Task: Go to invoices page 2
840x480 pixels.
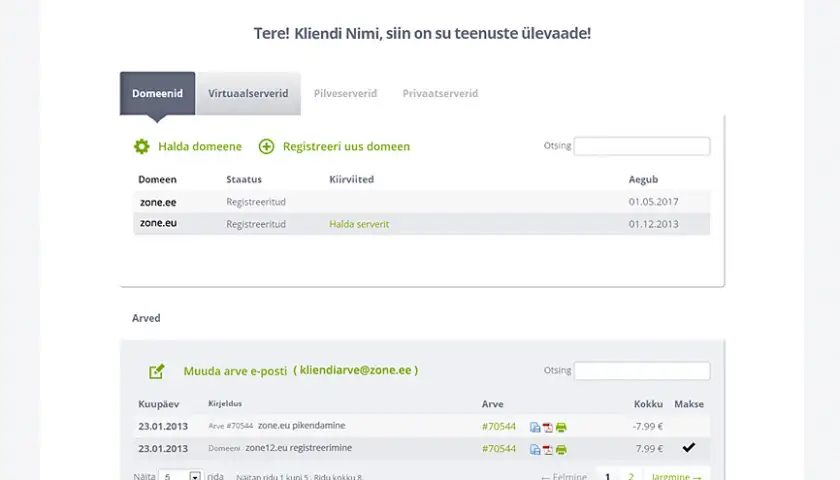Action: pyautogui.click(x=631, y=476)
